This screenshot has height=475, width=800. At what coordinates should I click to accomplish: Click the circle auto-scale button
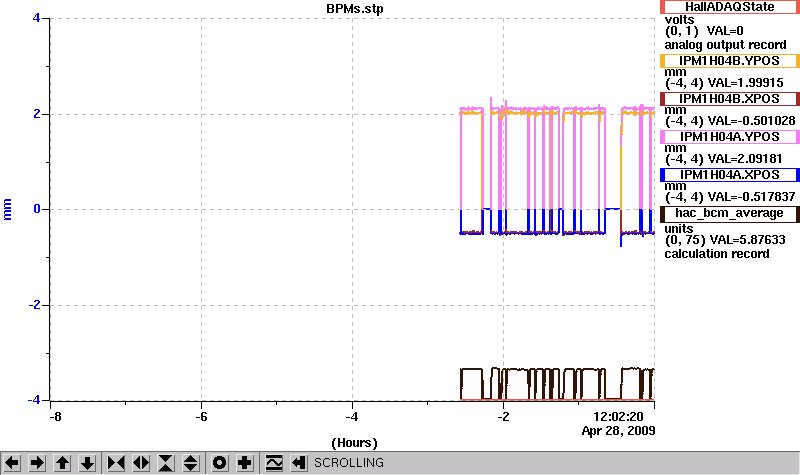pos(219,463)
